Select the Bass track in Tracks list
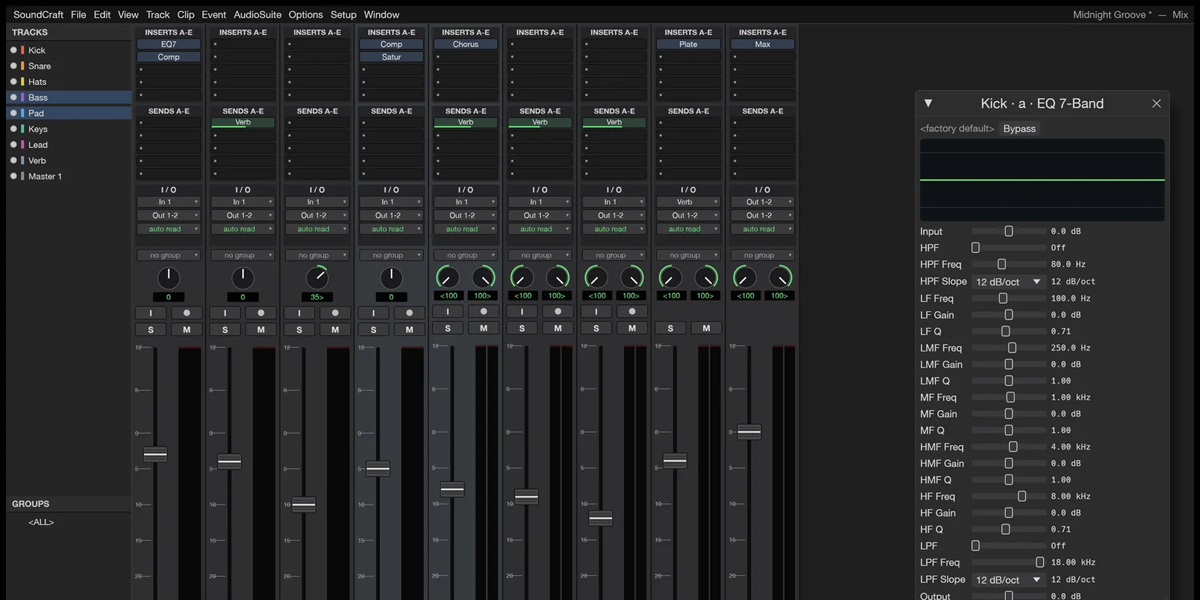The width and height of the screenshot is (1200, 600). [x=69, y=97]
